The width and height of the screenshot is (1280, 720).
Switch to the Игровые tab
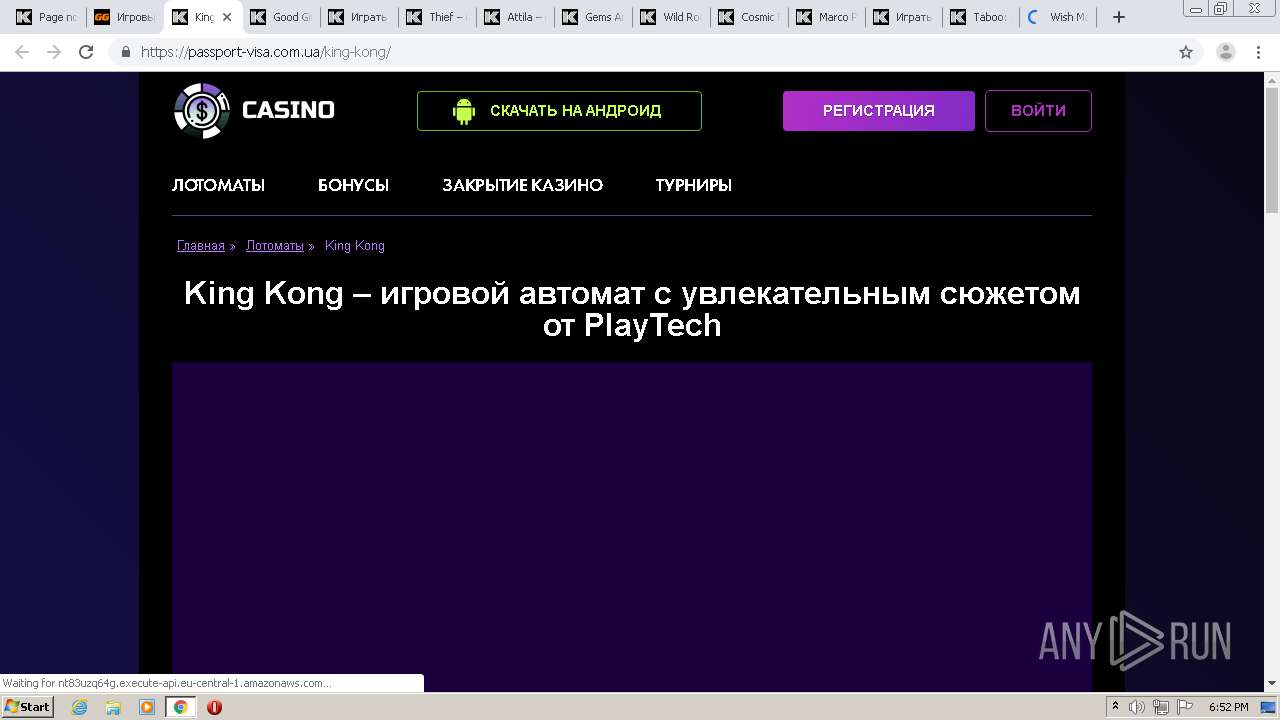[x=125, y=17]
